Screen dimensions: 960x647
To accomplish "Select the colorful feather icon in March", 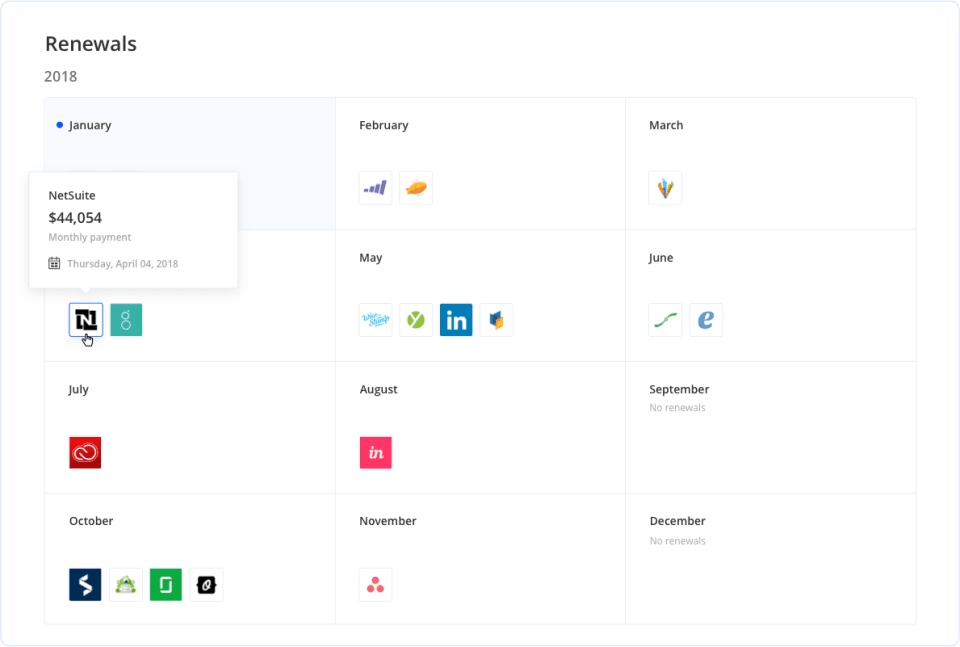I will pyautogui.click(x=665, y=188).
